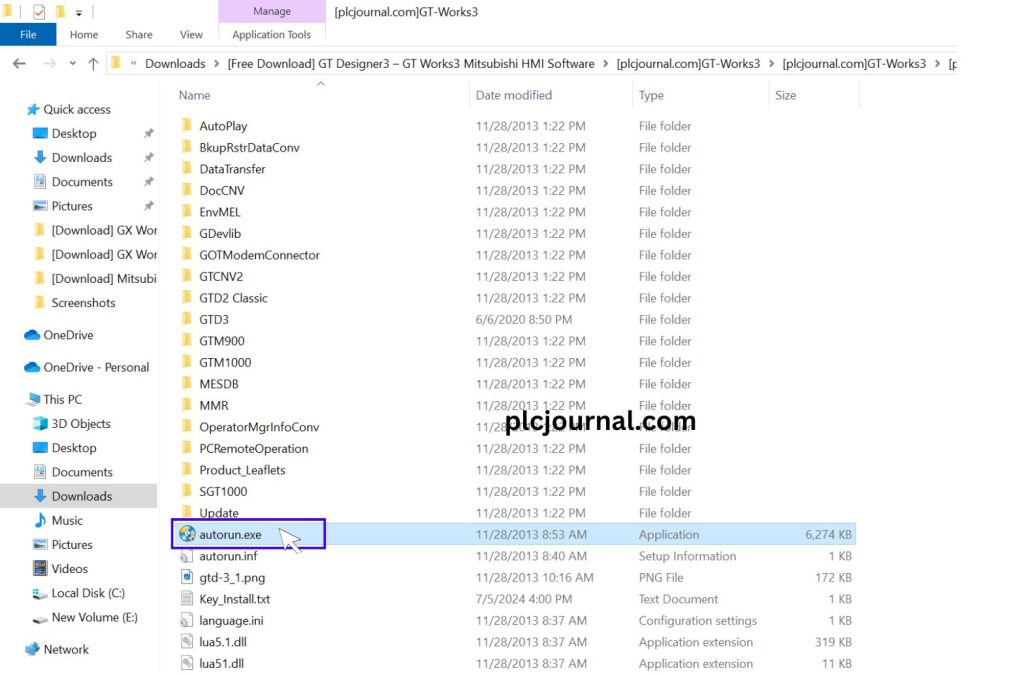Switch to the Home ribbon tab
1024x675 pixels.
84,35
